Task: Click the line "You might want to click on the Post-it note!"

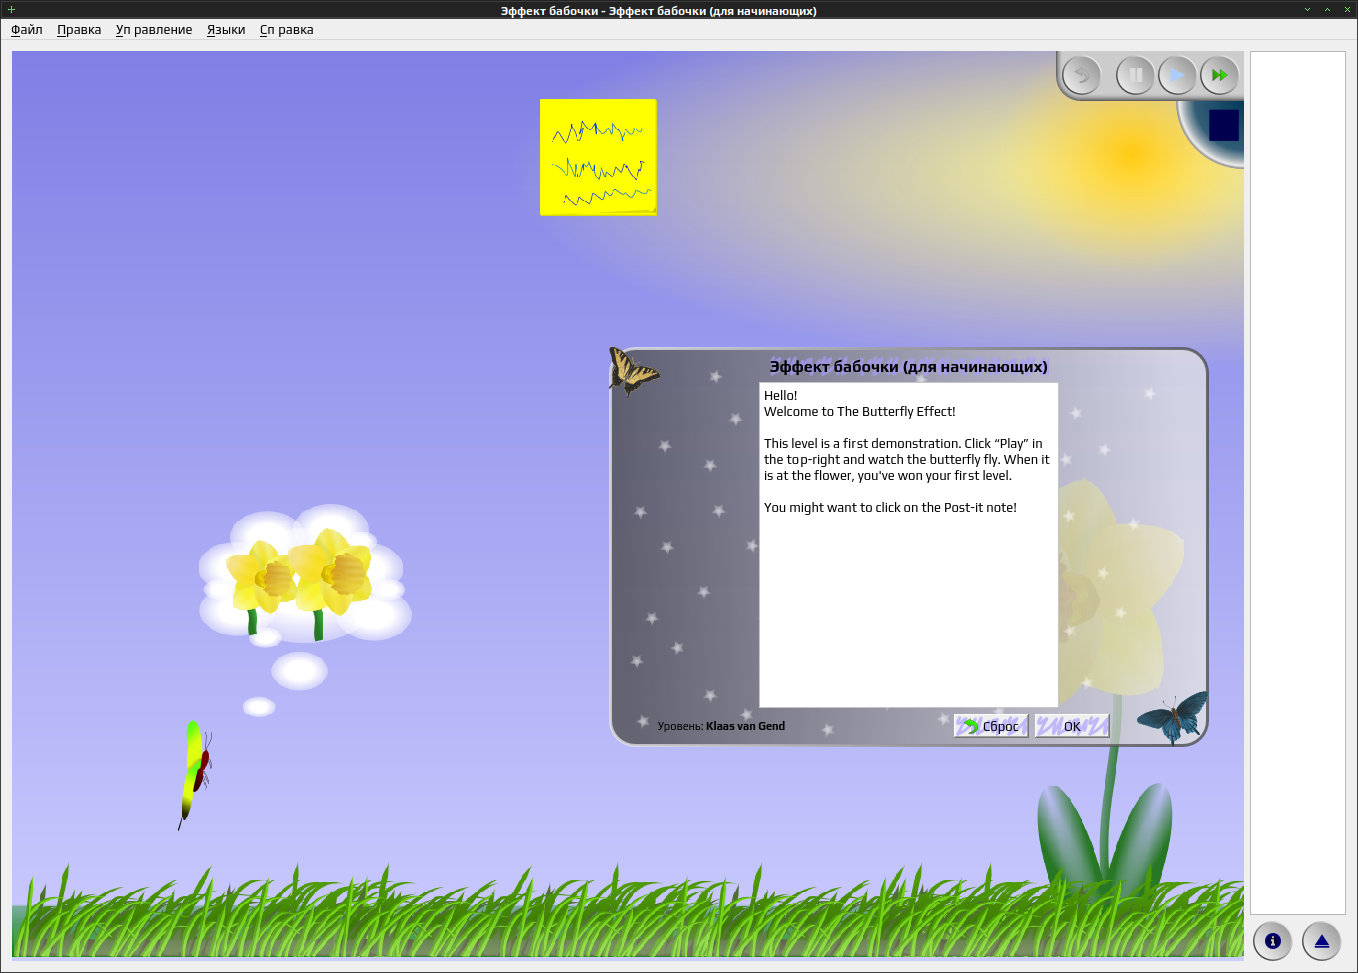Action: 890,508
